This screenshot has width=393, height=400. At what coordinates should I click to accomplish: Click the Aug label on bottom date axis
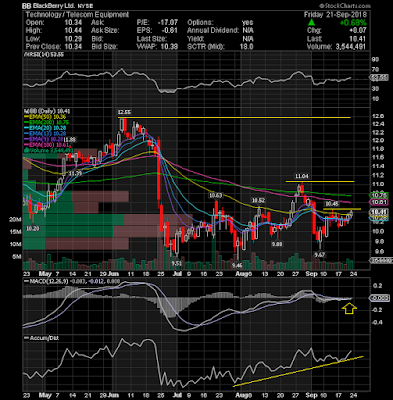coord(243,395)
